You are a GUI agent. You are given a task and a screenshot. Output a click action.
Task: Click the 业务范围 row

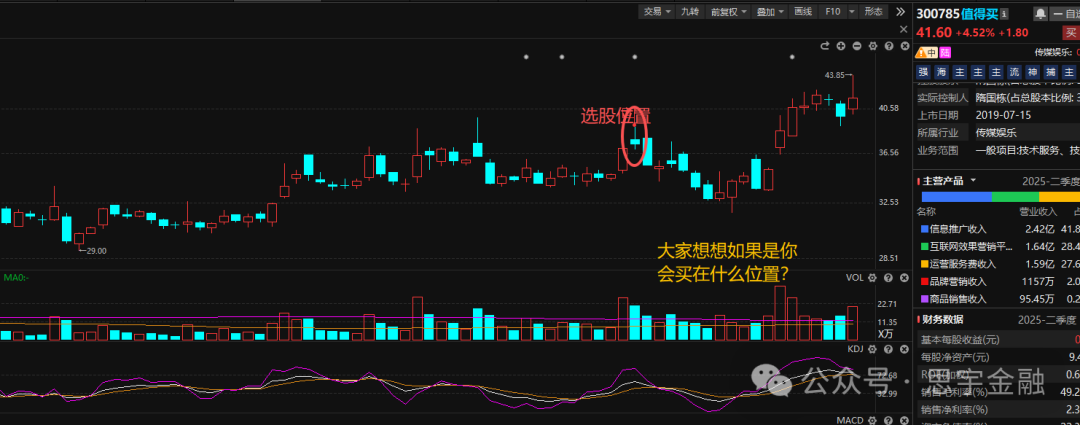coord(998,150)
